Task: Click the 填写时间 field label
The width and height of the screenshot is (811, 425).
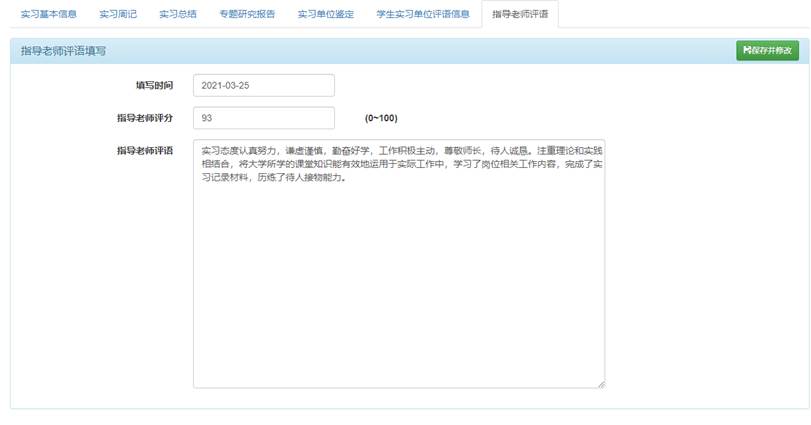Action: [x=154, y=86]
